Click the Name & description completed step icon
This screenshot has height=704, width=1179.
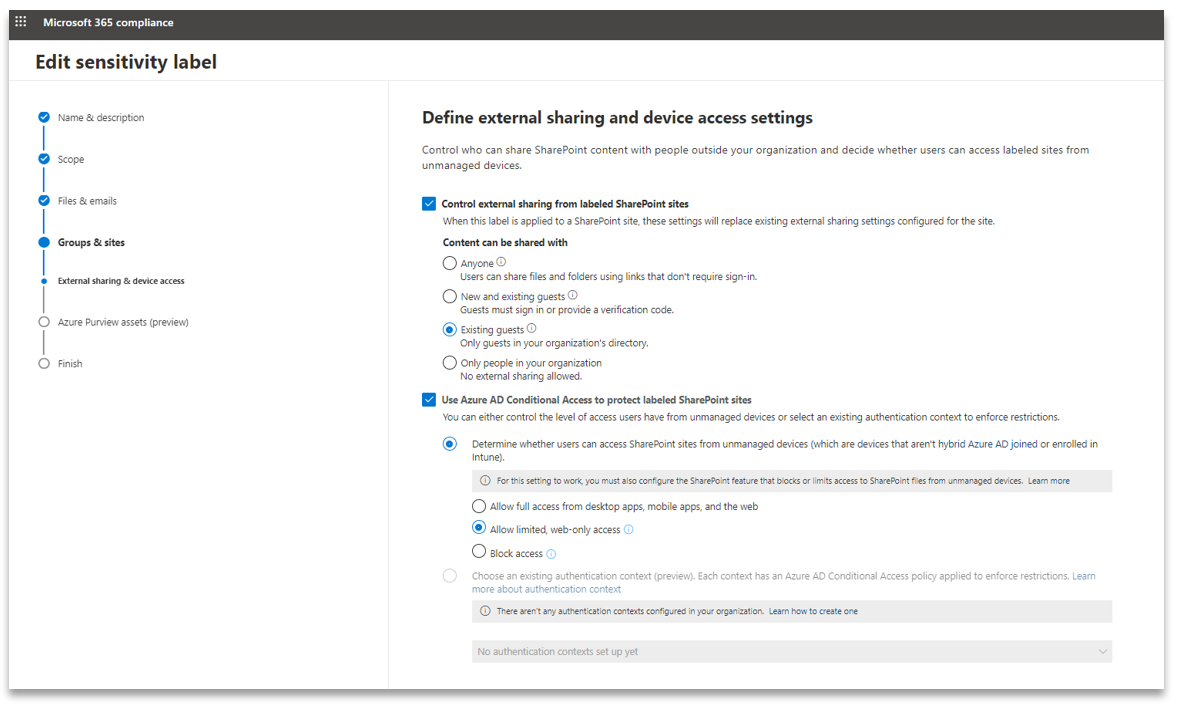point(44,117)
